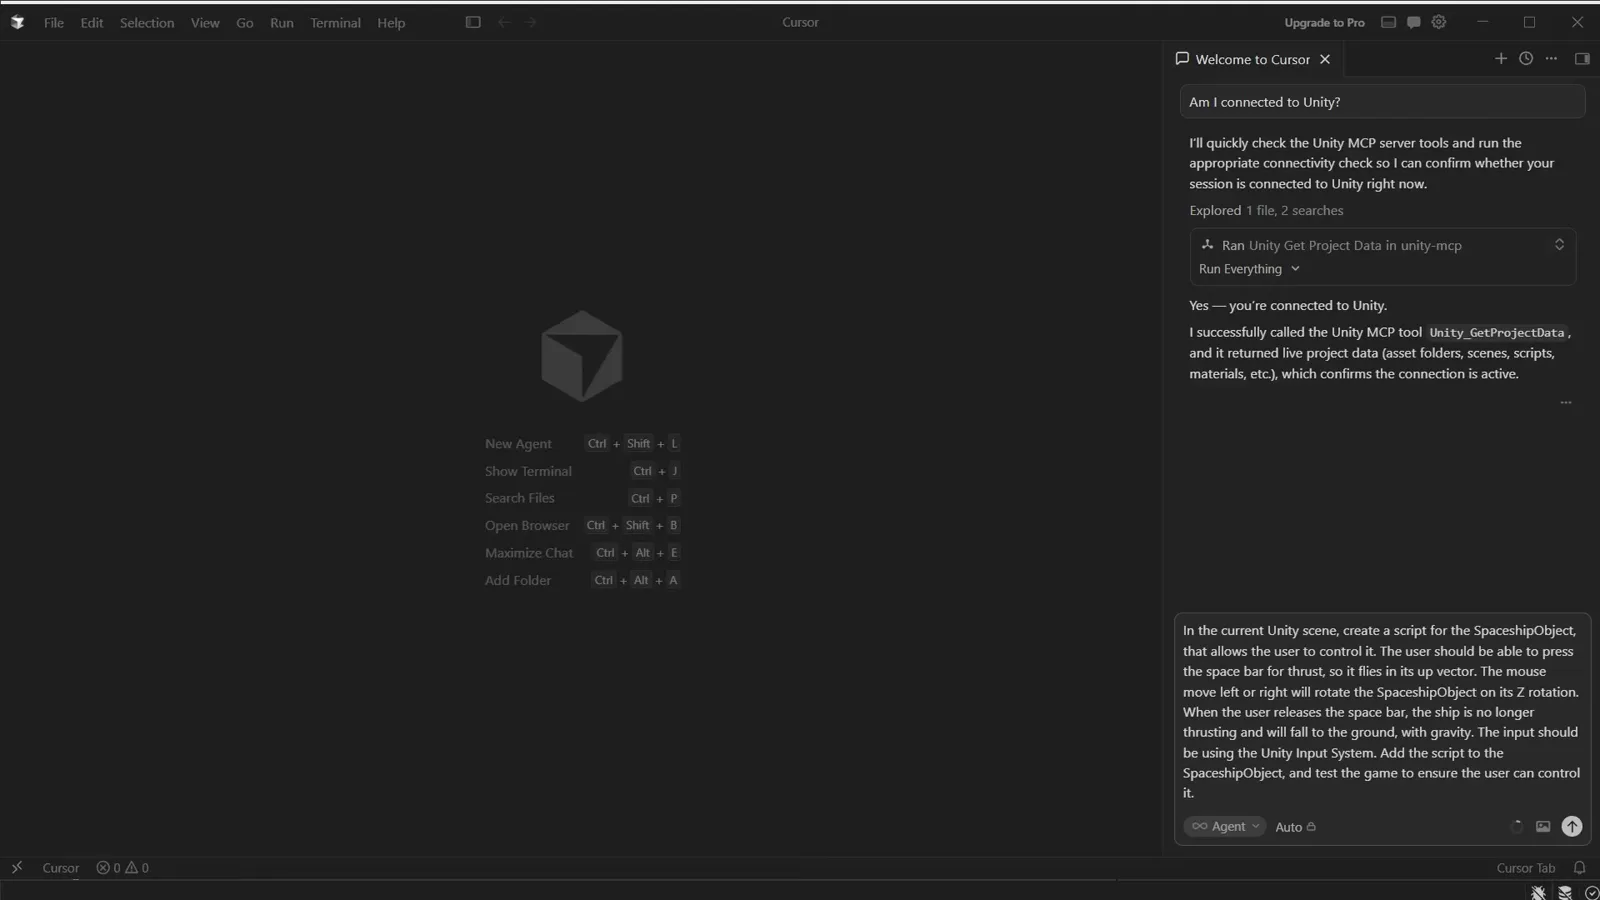Screen dimensions: 1600x900
Task: Toggle the chat pane icon in title bar
Action: pos(1413,22)
